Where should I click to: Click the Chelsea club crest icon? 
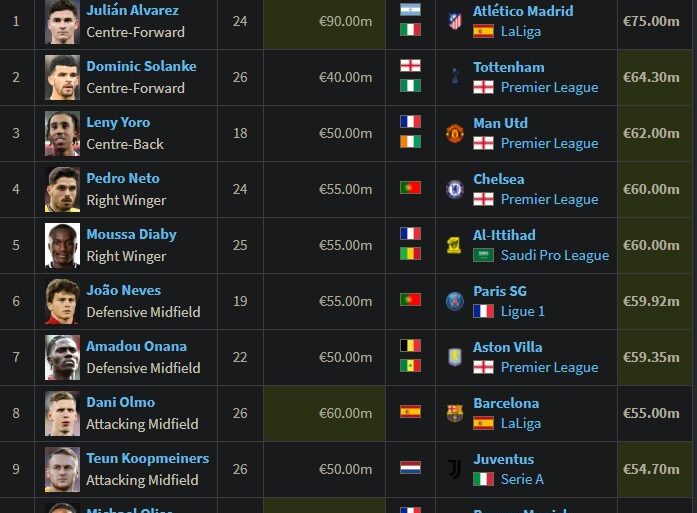pos(455,189)
